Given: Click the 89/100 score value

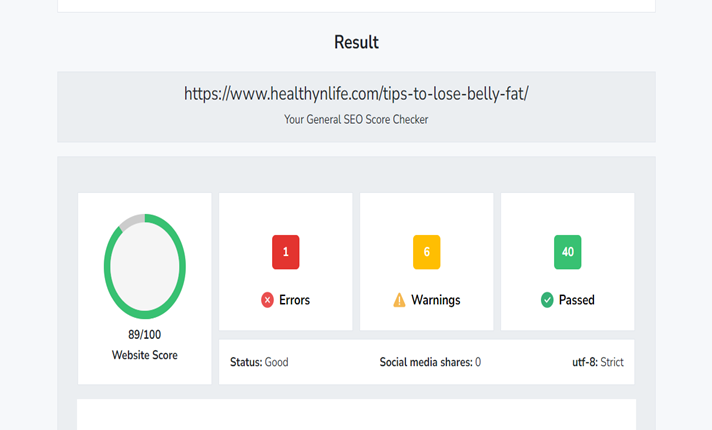Looking at the screenshot, I should (x=145, y=336).
